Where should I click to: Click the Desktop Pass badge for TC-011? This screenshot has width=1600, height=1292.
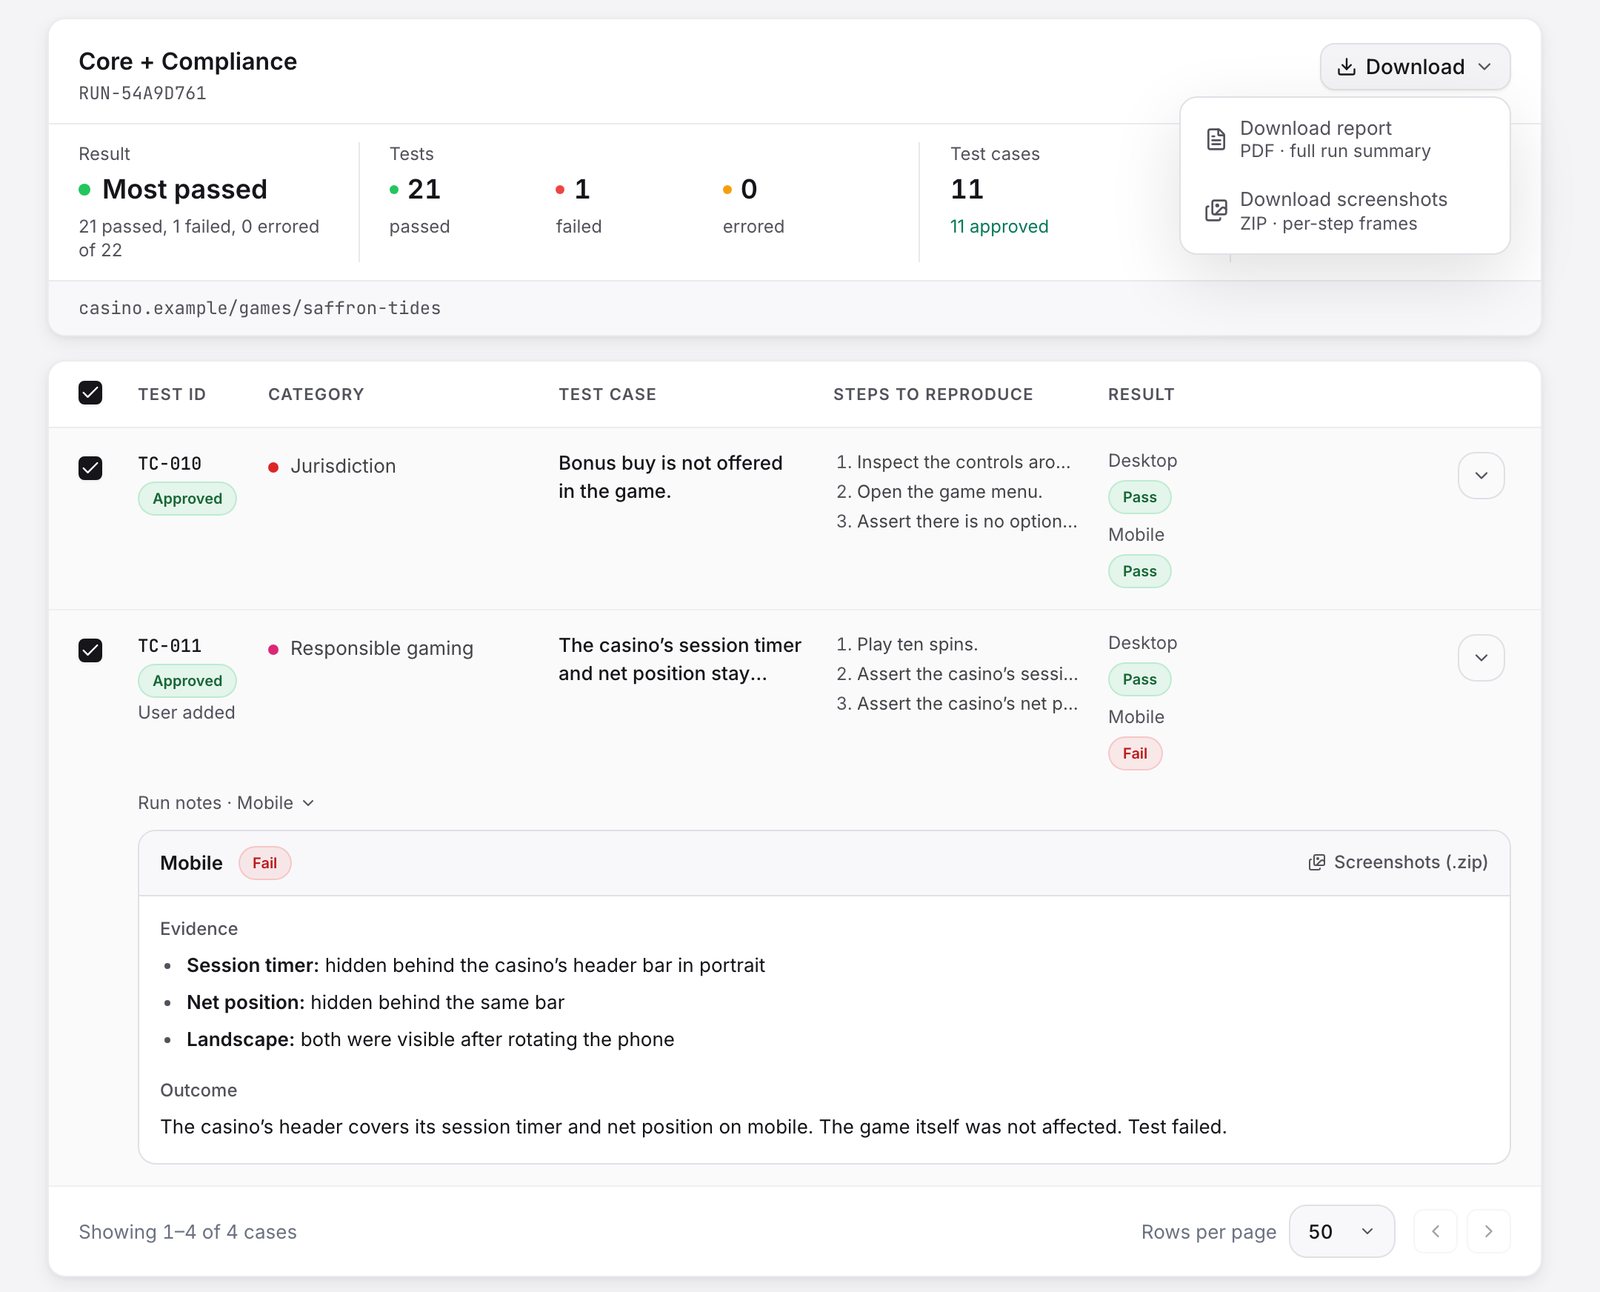coord(1139,679)
